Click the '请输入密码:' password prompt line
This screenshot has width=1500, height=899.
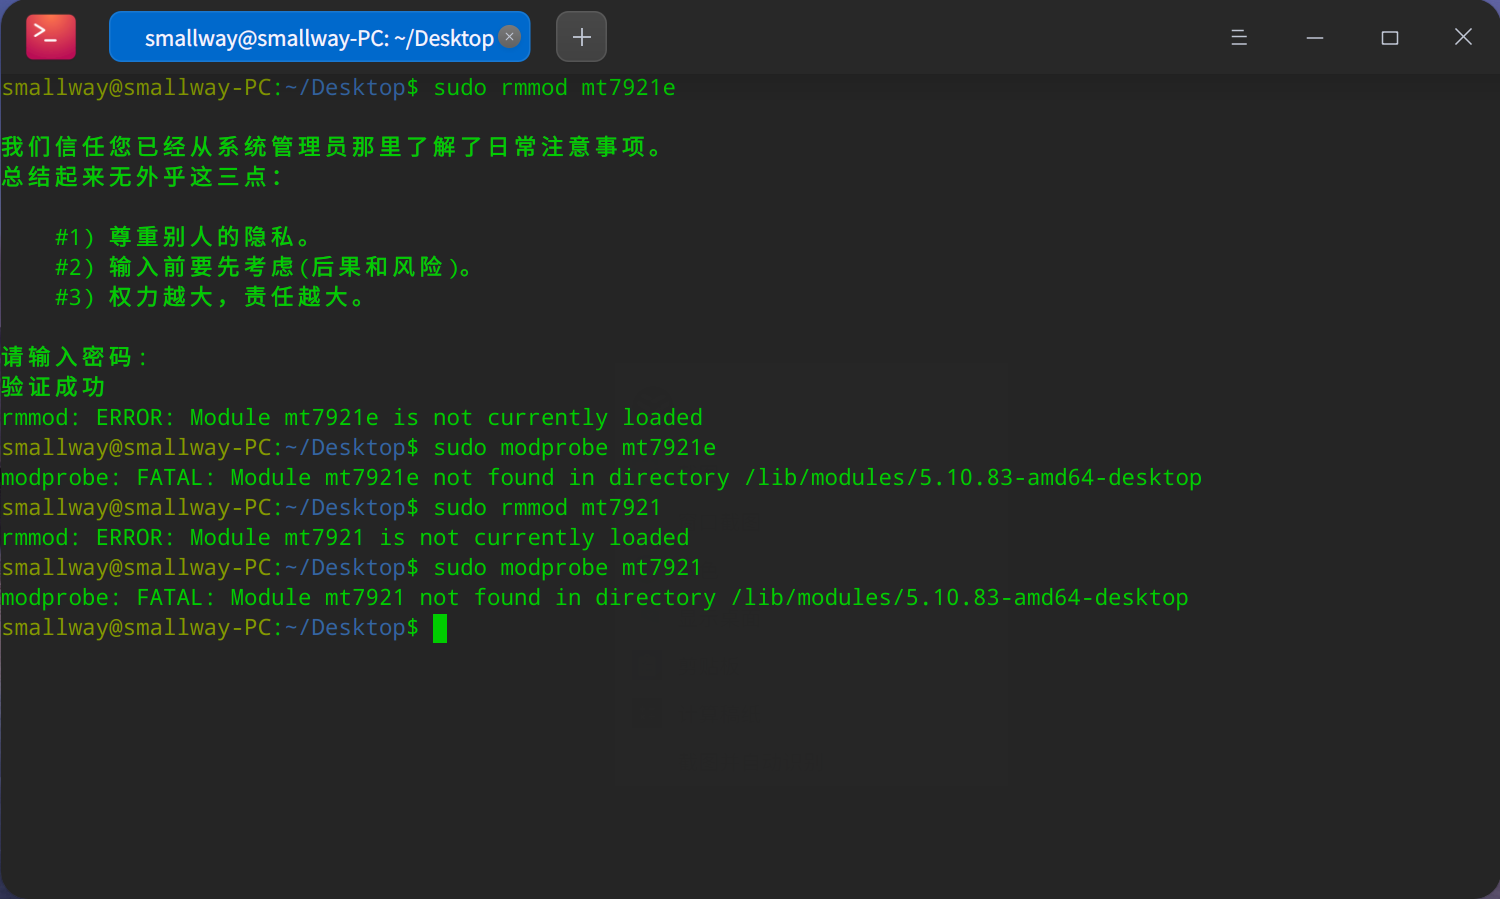click(75, 358)
